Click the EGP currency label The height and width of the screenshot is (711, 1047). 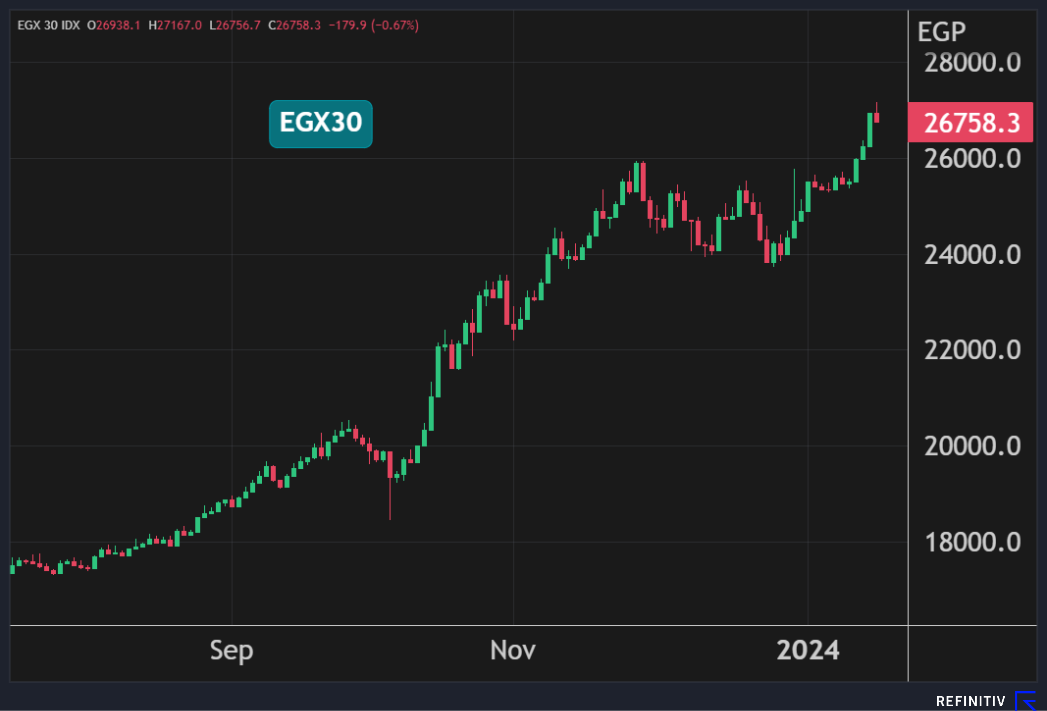(x=941, y=31)
